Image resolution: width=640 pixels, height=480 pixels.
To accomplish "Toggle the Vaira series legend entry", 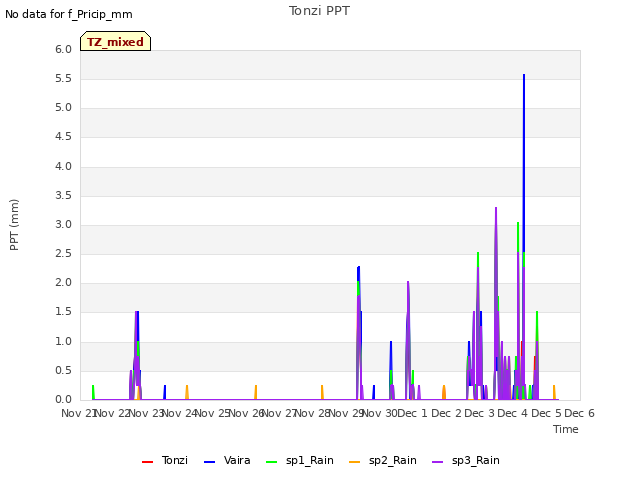I will tap(227, 460).
